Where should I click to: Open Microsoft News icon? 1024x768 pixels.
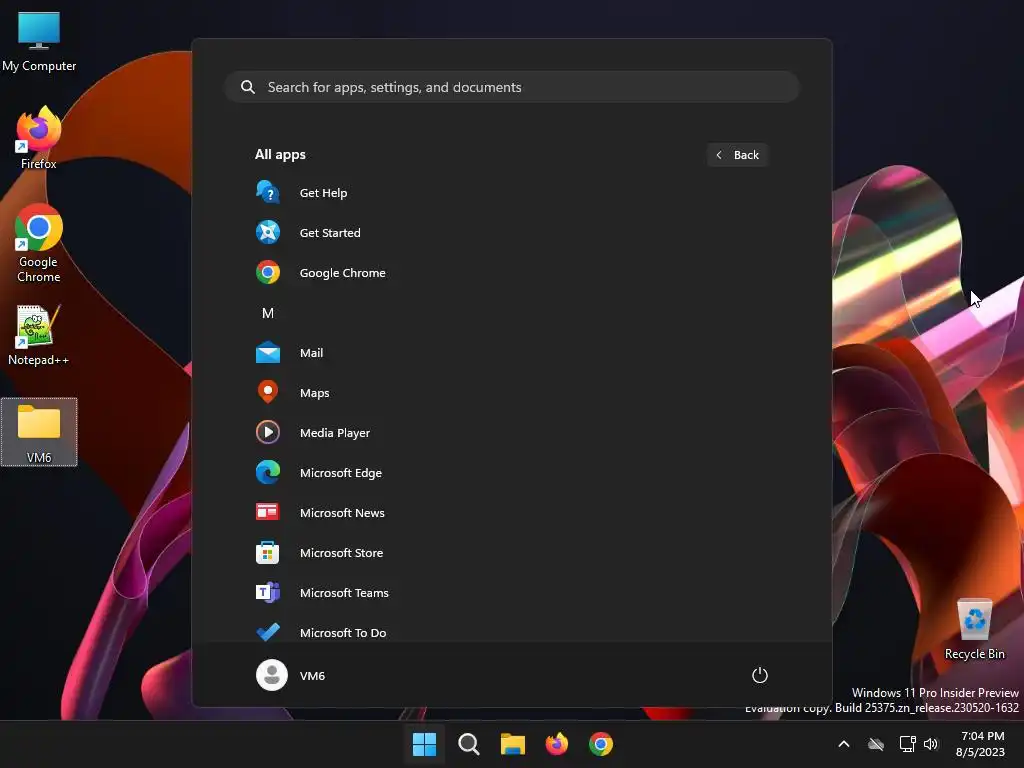click(268, 512)
